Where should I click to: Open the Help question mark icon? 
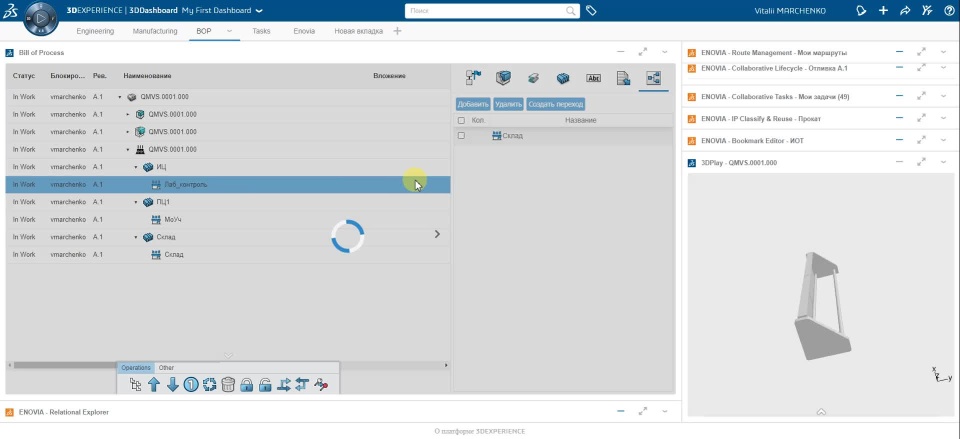[x=950, y=10]
